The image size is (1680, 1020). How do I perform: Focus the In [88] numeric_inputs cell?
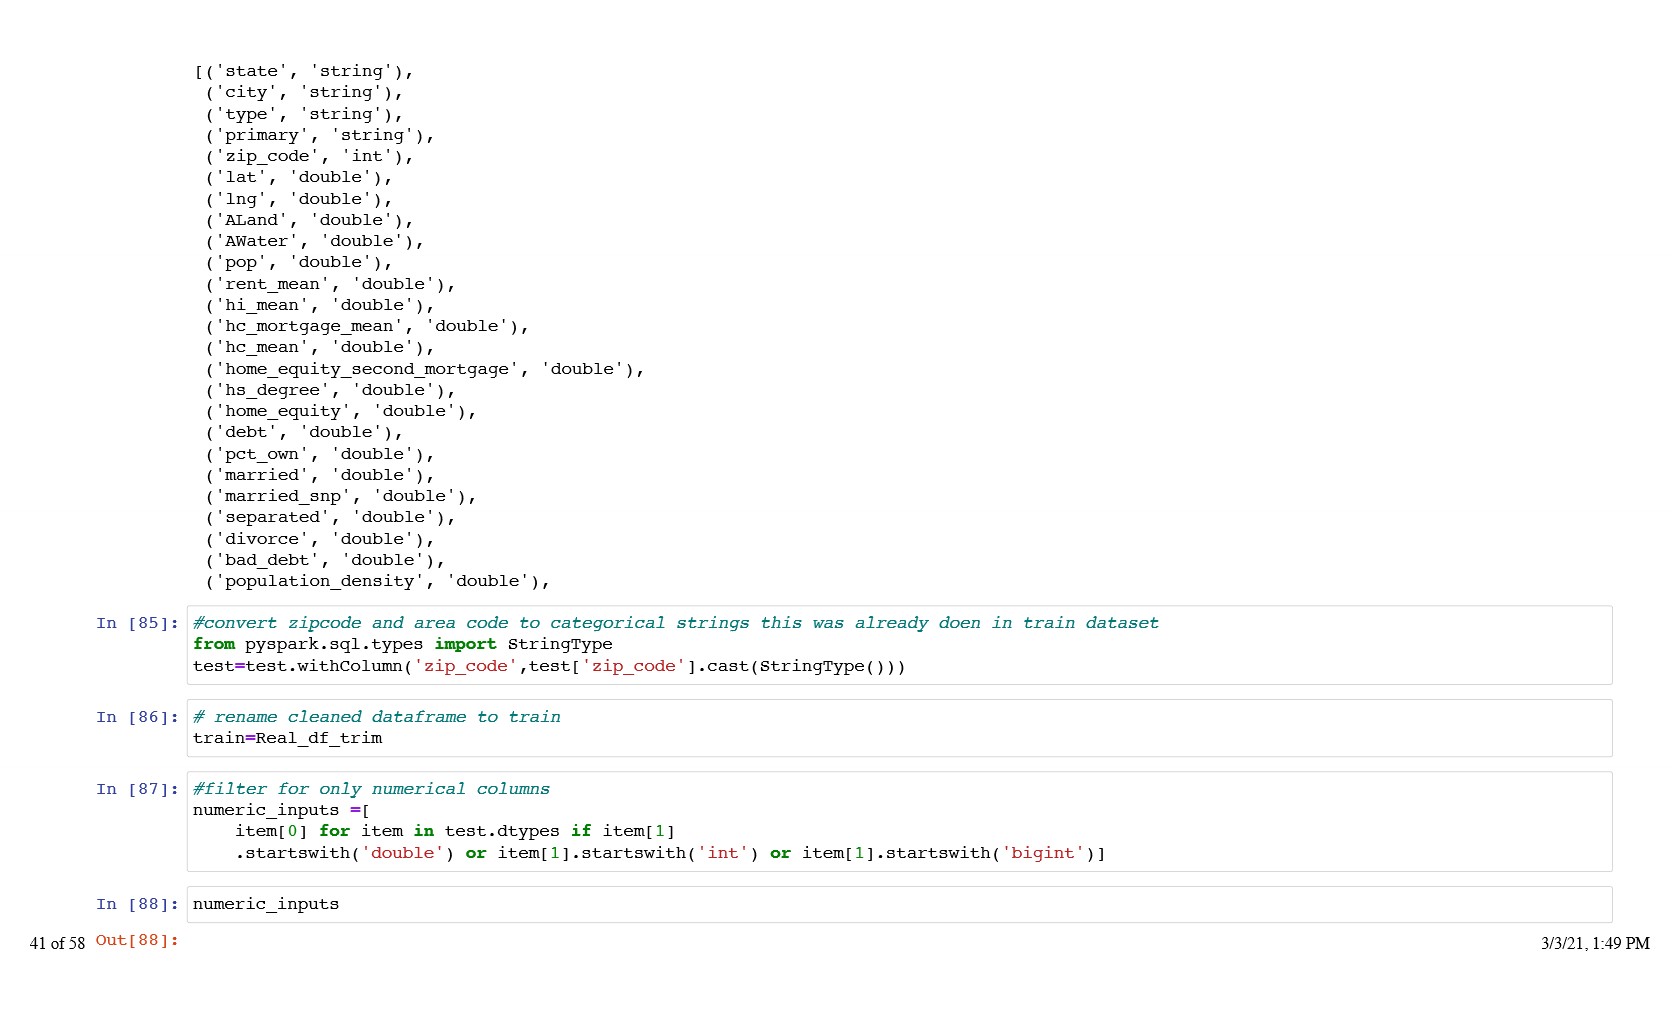pyautogui.click(x=900, y=904)
